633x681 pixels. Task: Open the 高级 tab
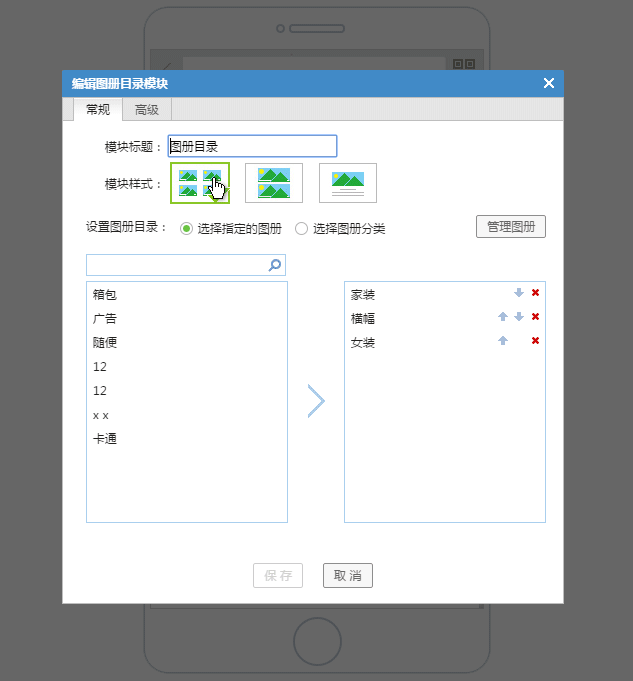(147, 109)
